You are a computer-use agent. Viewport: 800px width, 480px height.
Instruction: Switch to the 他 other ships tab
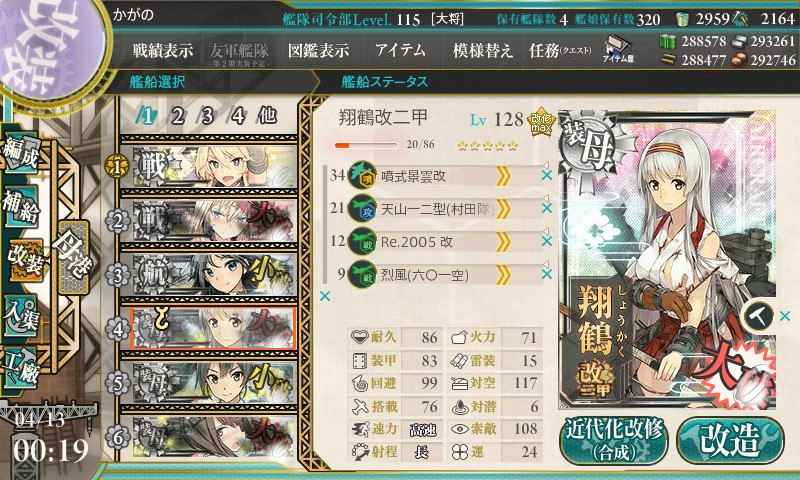tap(267, 116)
